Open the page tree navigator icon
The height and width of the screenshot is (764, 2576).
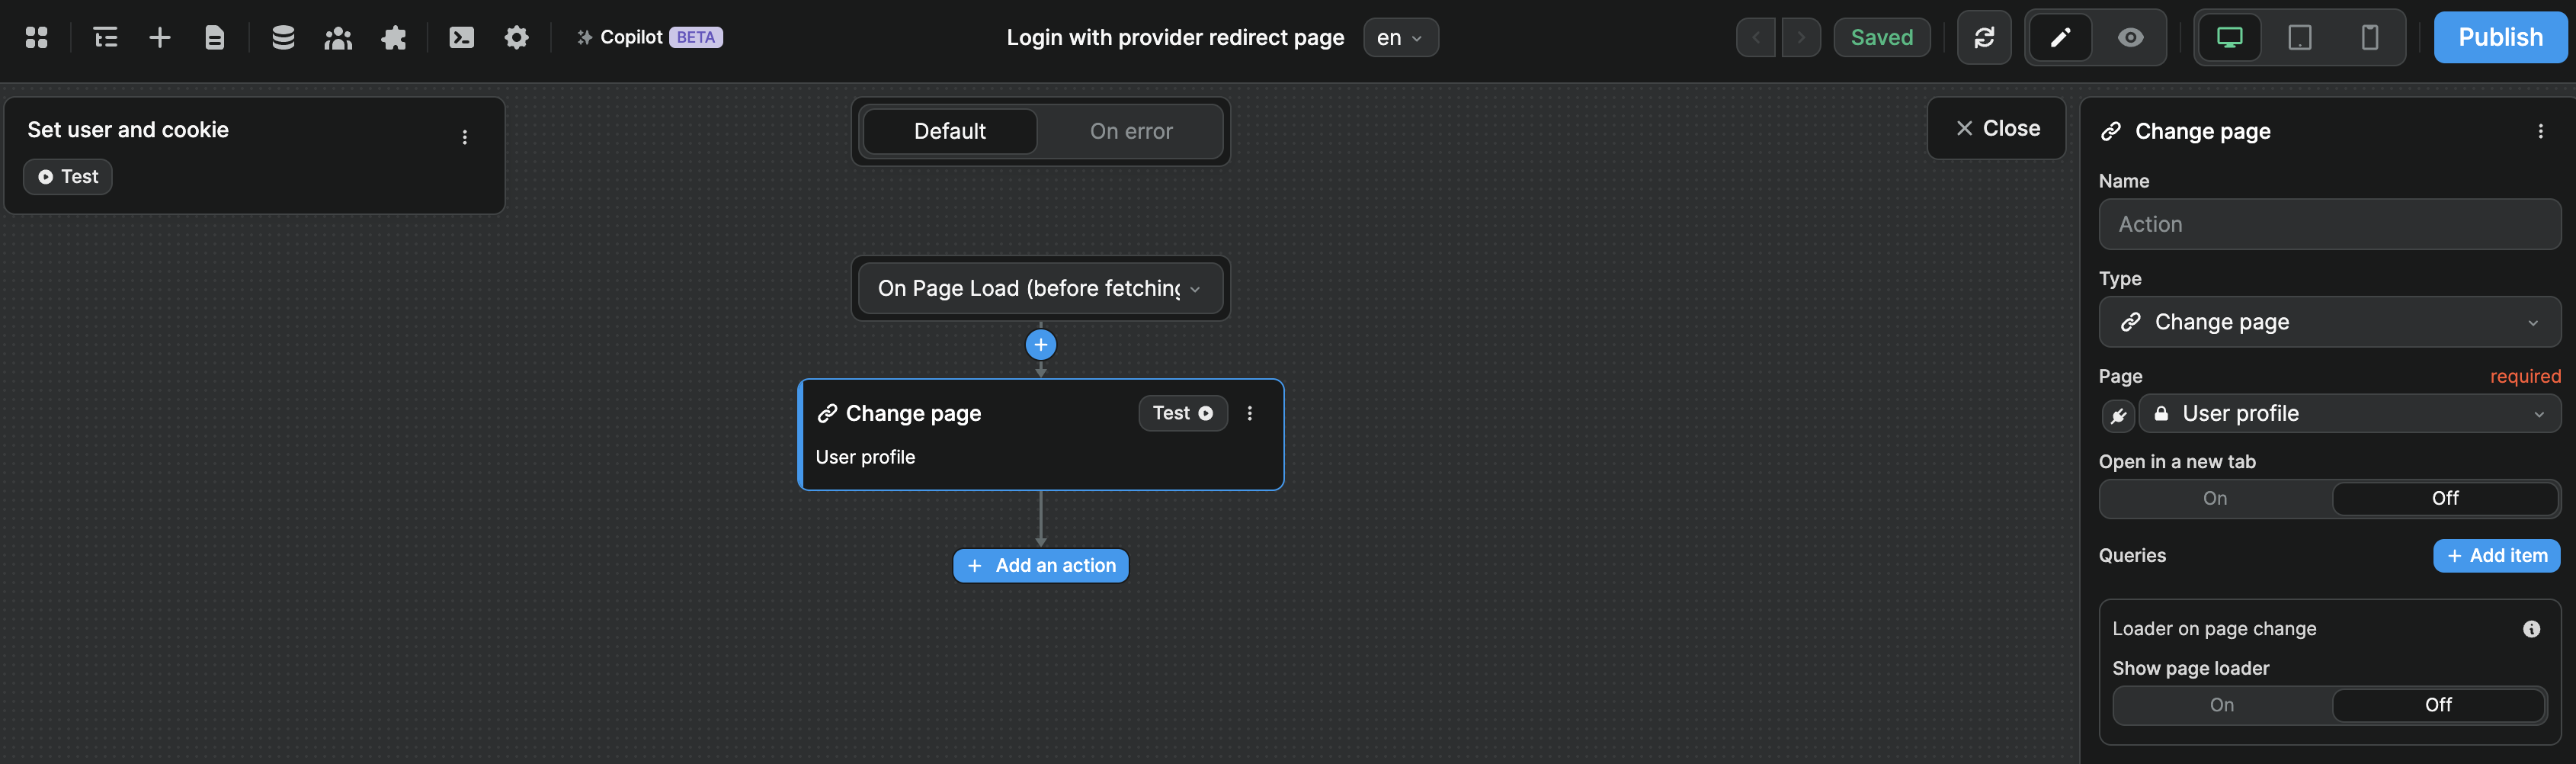tap(105, 37)
